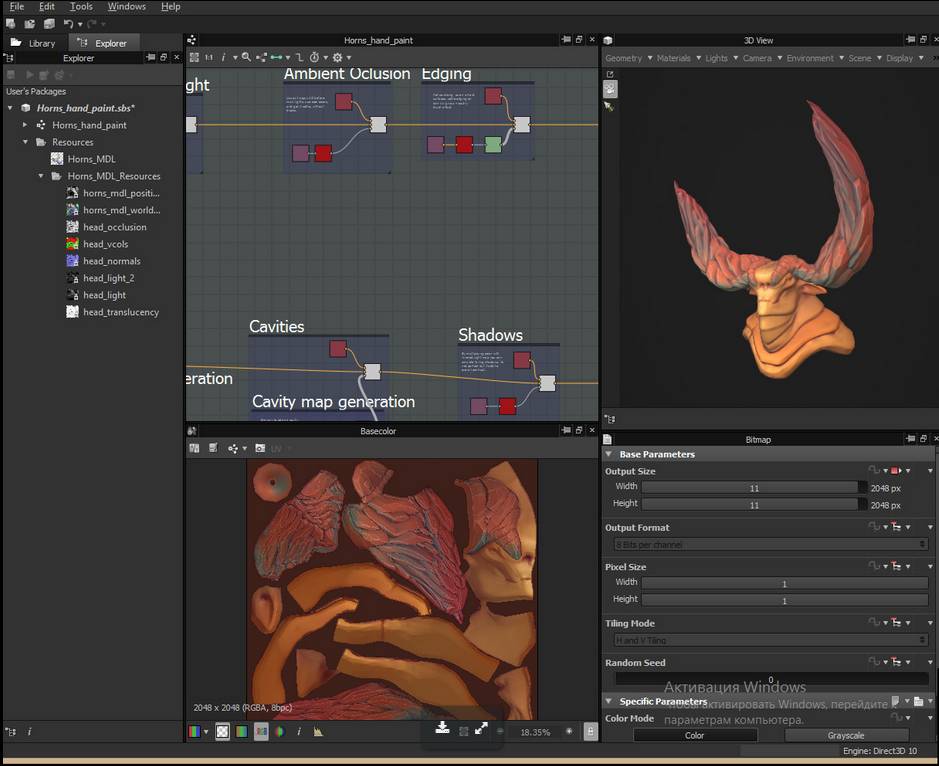Click the timer icon in graph toolbar
The image size is (939, 766).
coord(314,58)
